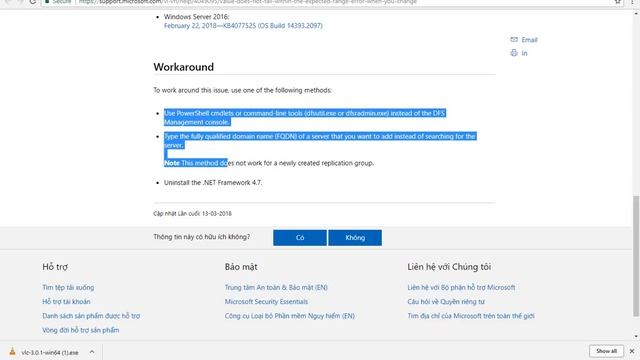Click the 'Windows Server 2016:' bullet text
This screenshot has height=360, width=640.
(197, 17)
